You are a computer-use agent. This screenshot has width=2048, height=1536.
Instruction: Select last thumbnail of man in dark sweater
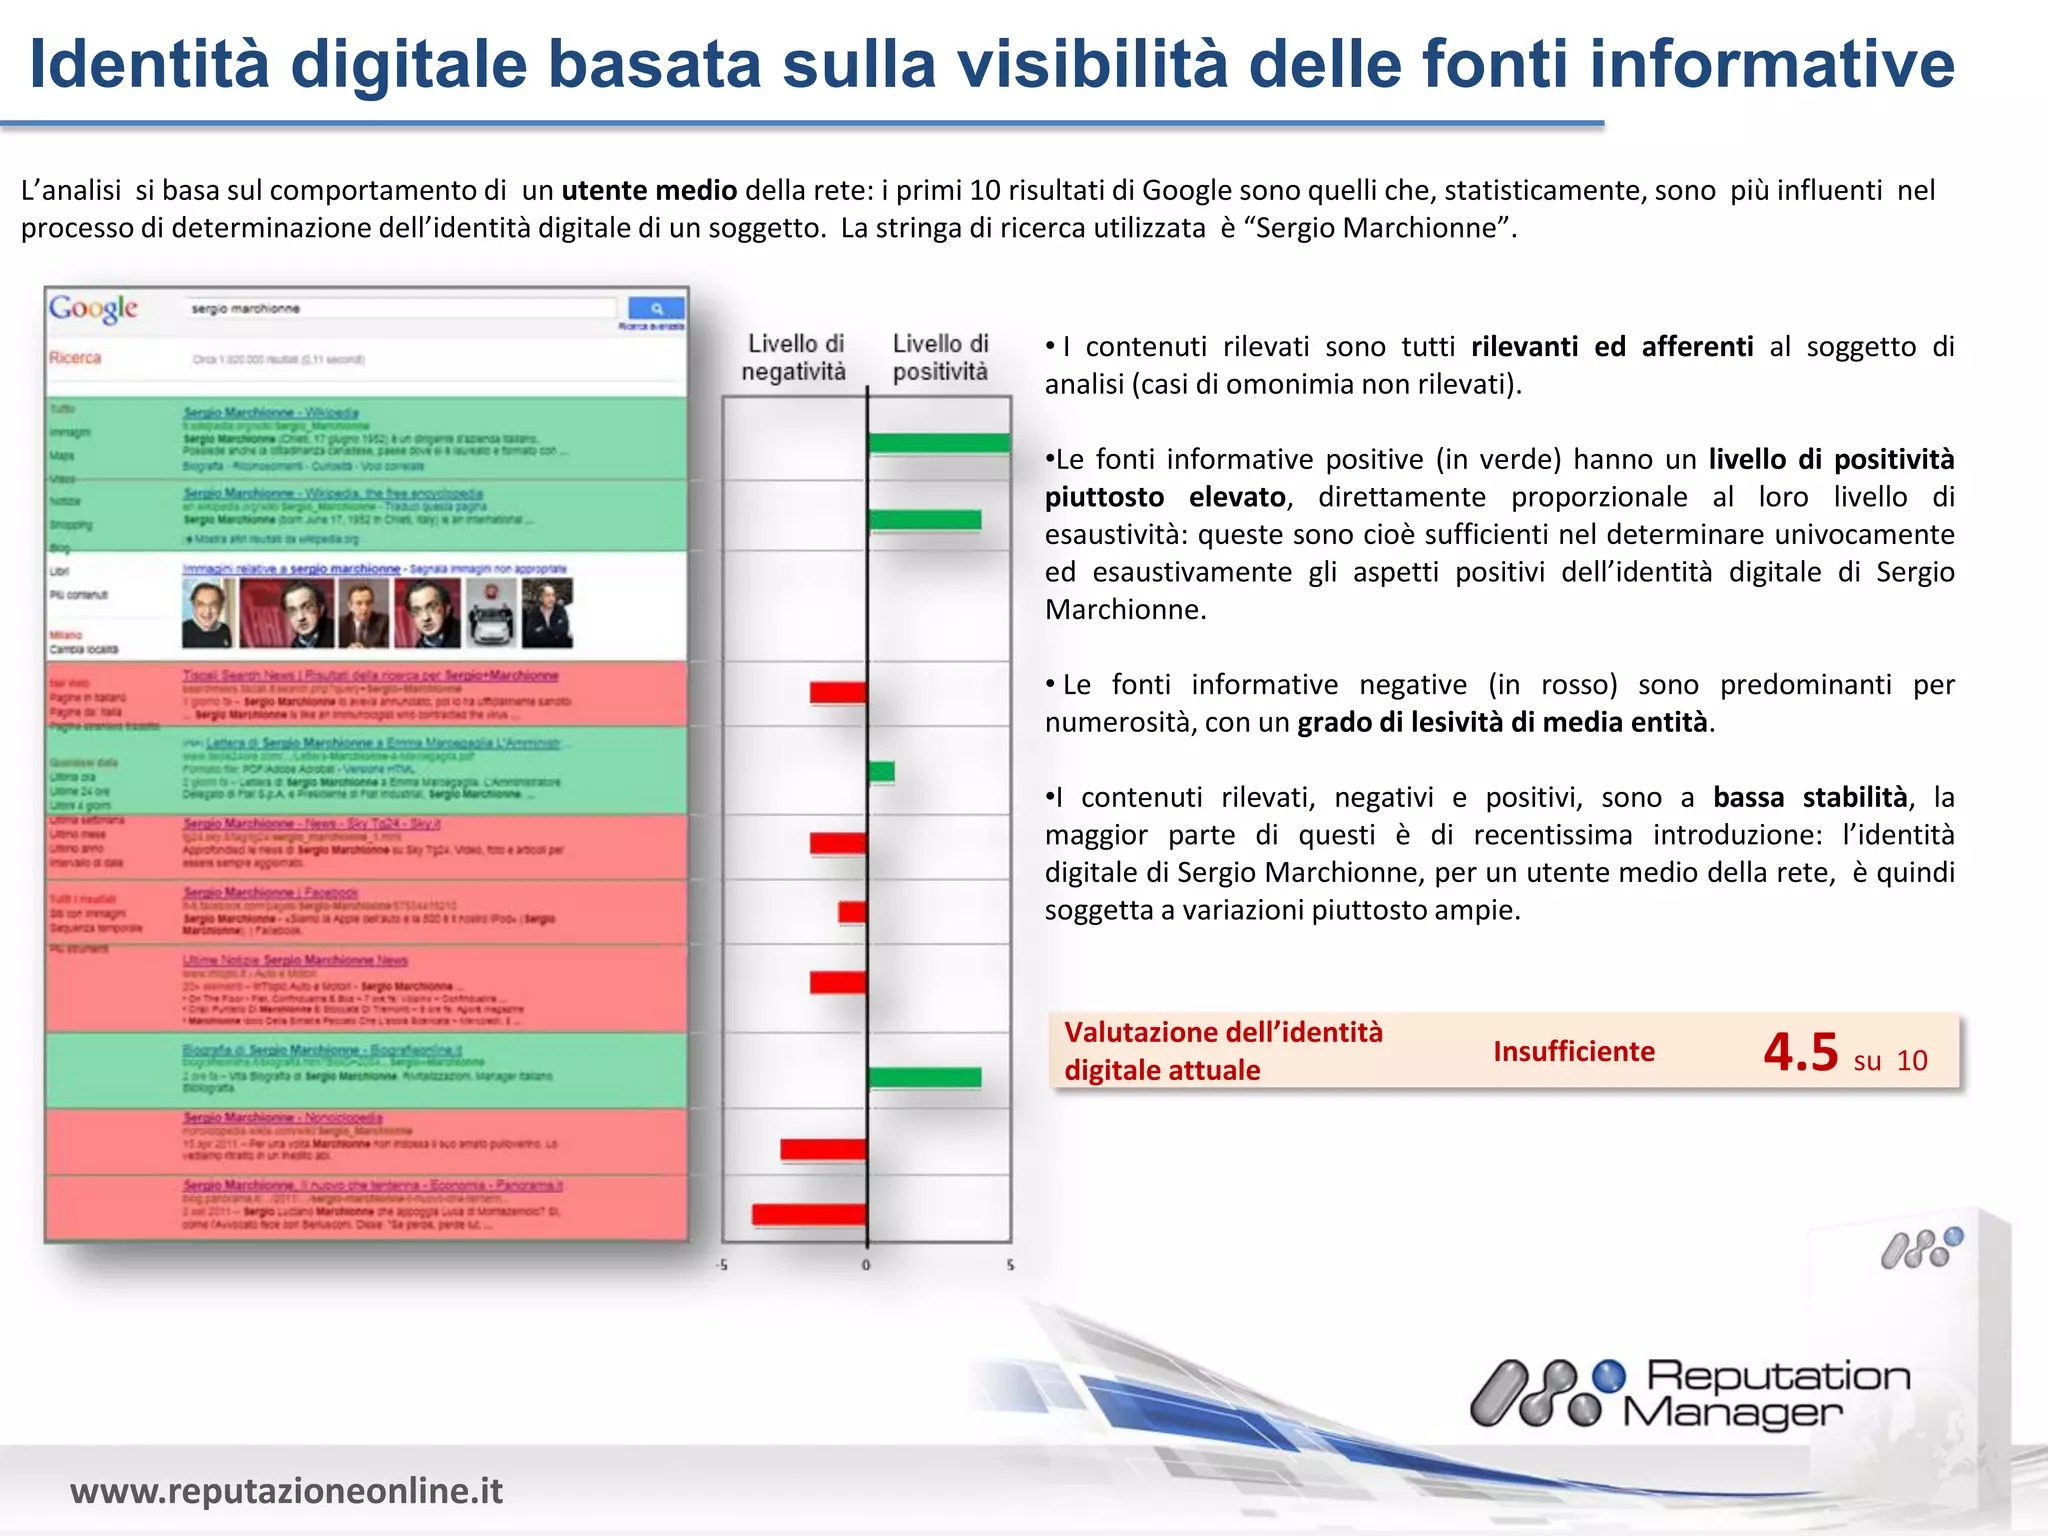pyautogui.click(x=548, y=613)
